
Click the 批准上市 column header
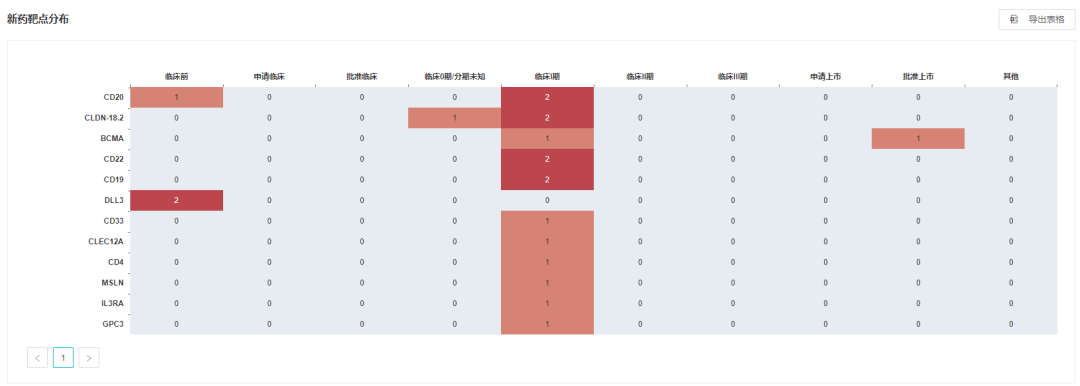point(918,77)
